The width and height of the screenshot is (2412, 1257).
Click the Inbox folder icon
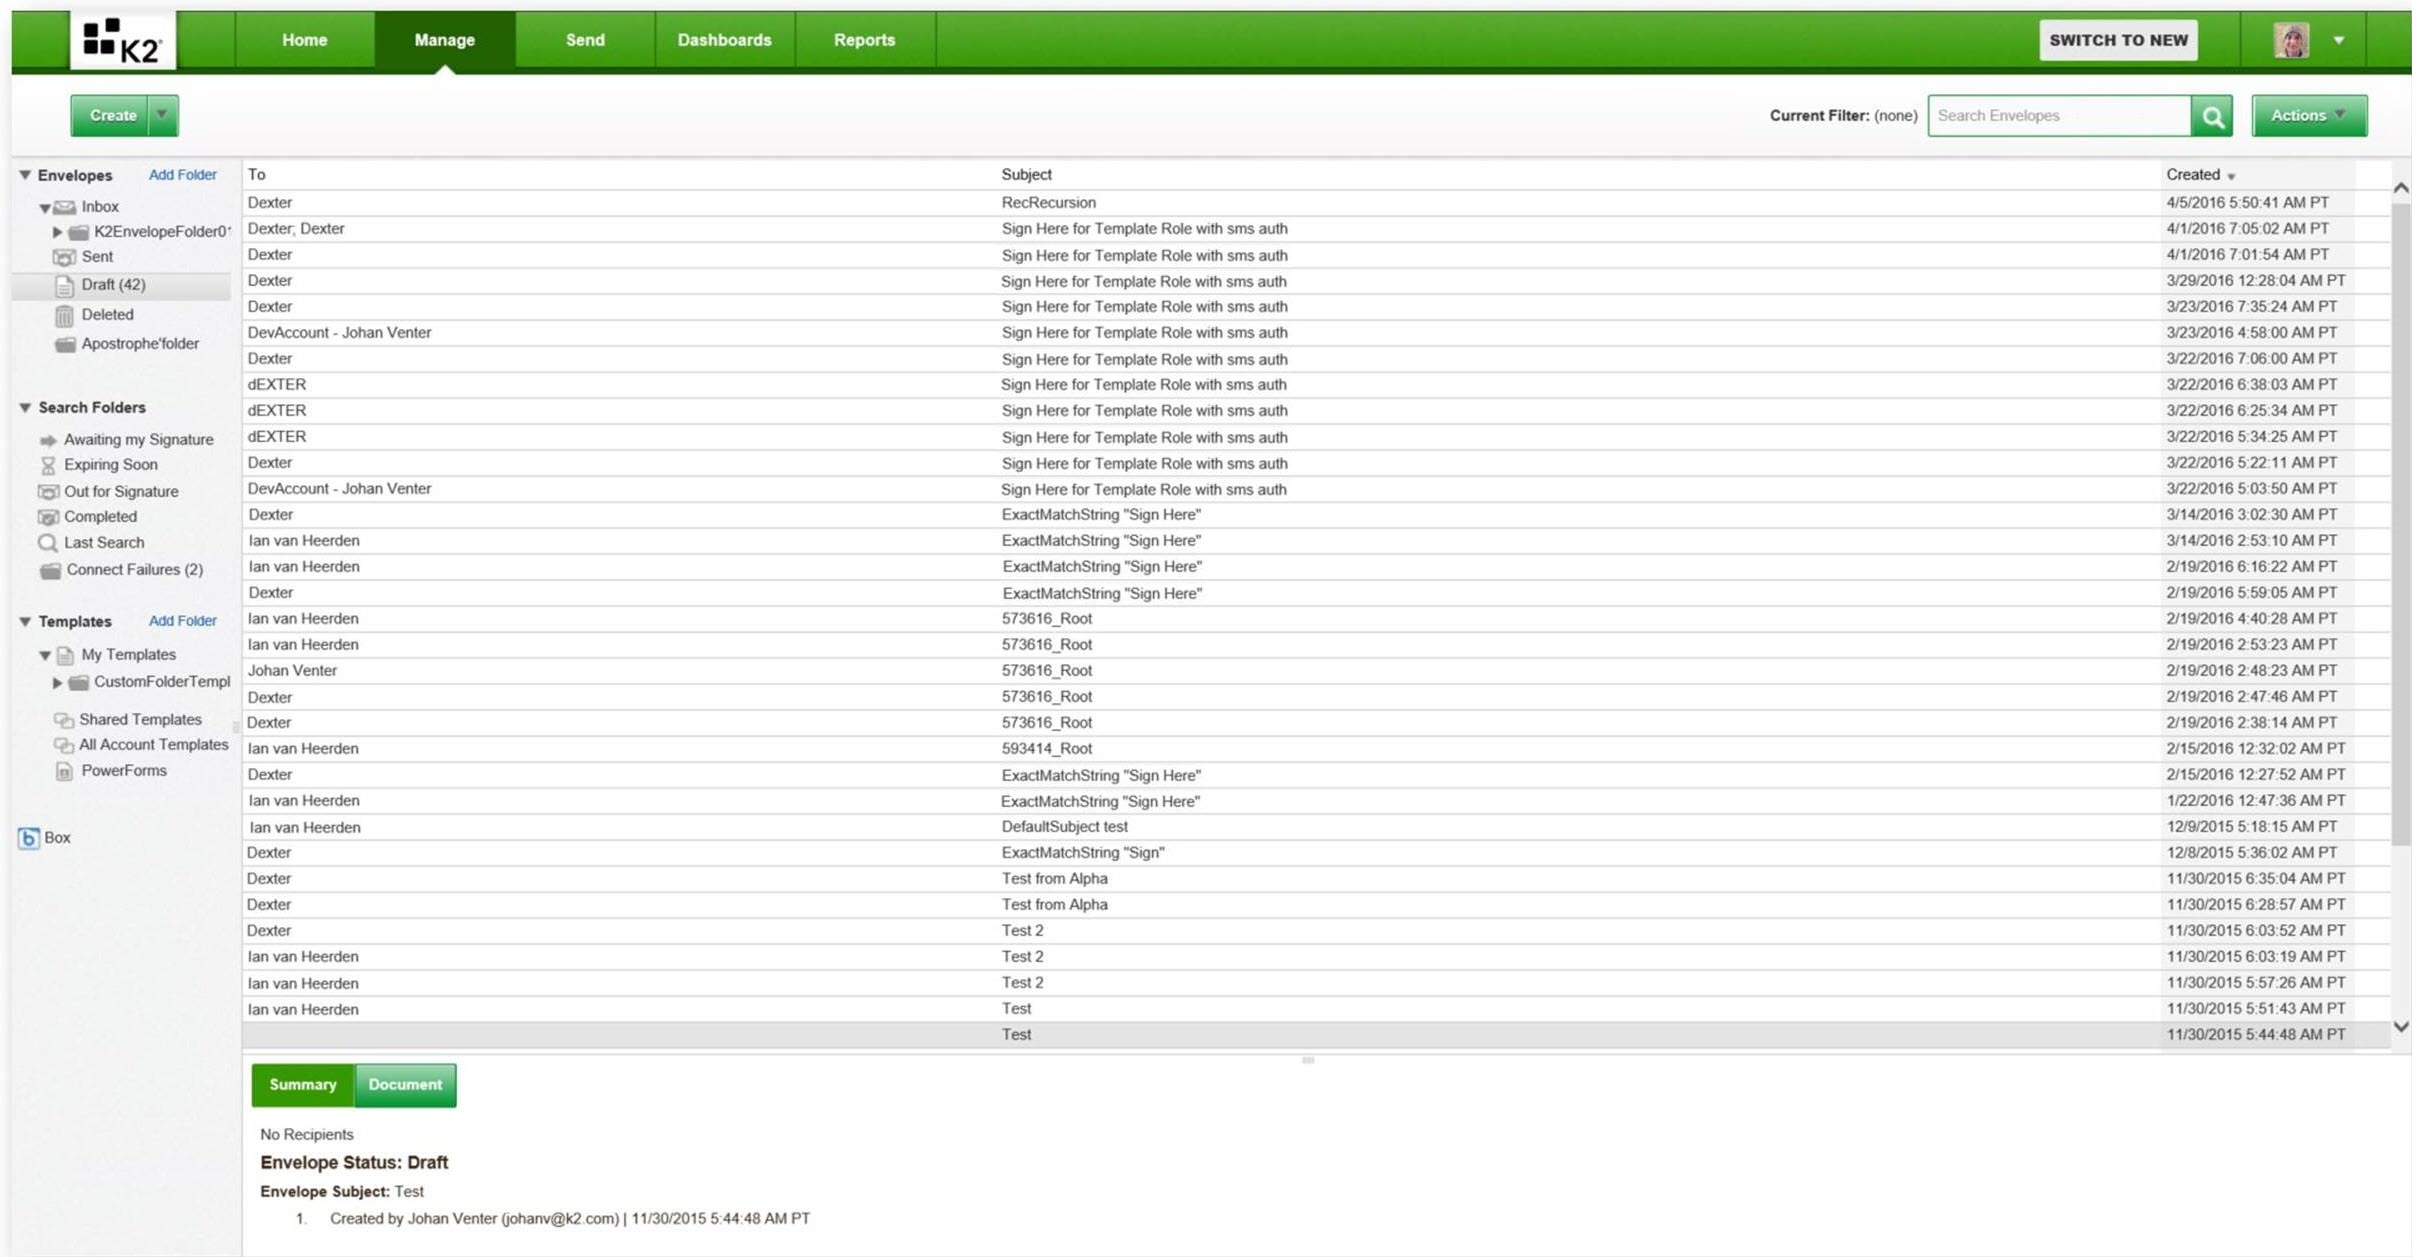click(65, 207)
